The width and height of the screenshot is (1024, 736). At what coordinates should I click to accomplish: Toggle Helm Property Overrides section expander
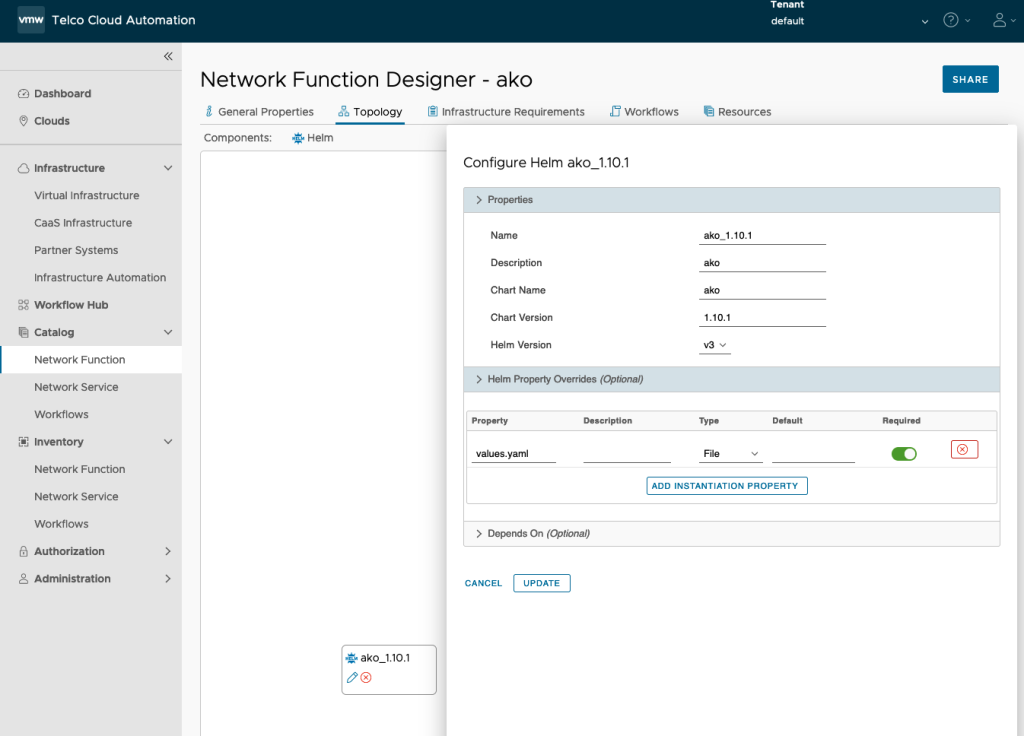point(479,379)
